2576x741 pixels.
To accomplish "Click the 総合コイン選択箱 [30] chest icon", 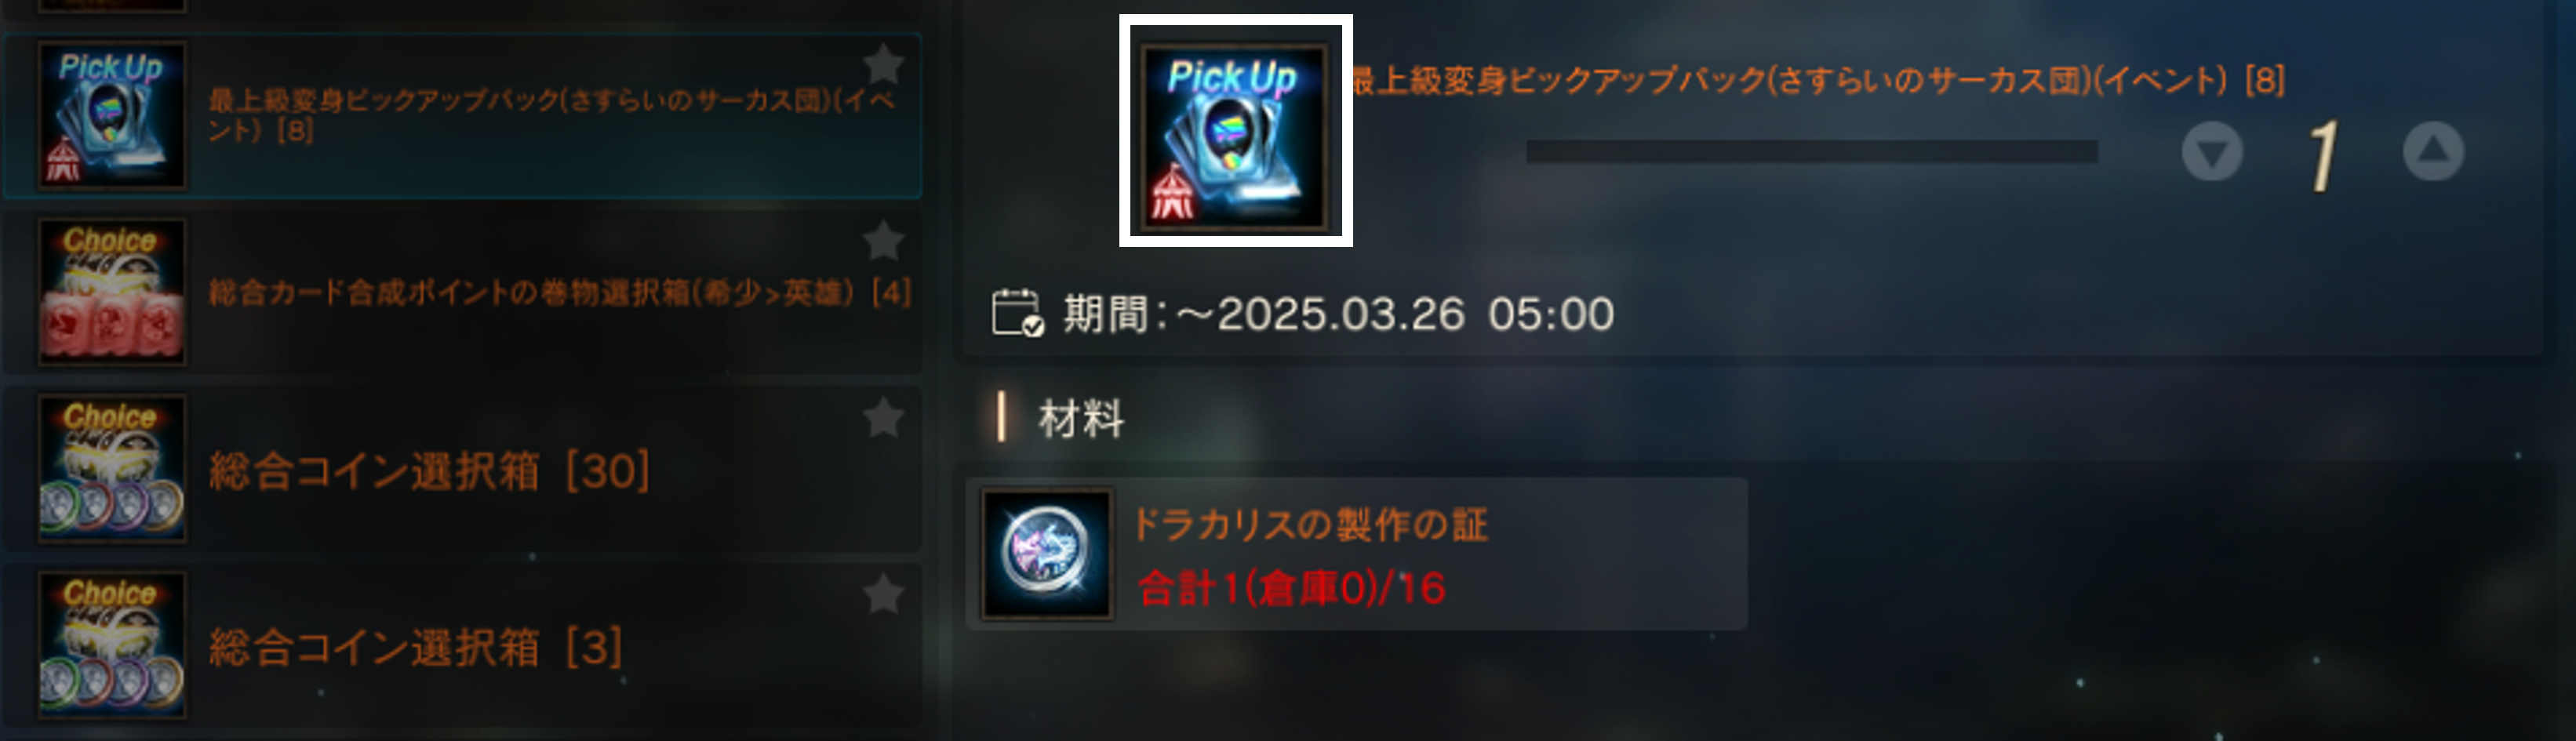I will pos(112,468).
